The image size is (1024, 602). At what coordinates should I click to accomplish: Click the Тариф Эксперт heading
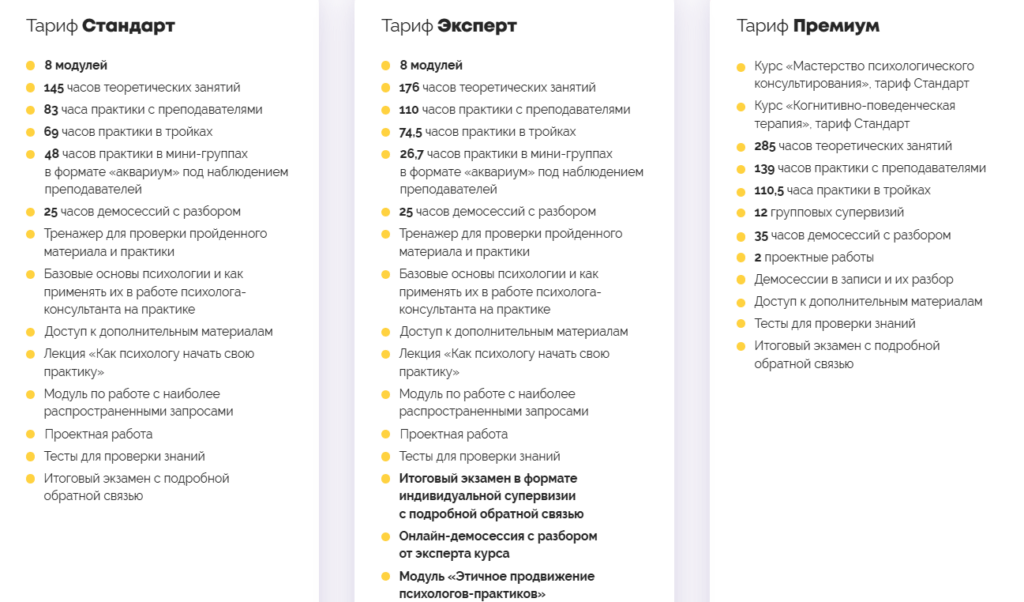coord(449,26)
